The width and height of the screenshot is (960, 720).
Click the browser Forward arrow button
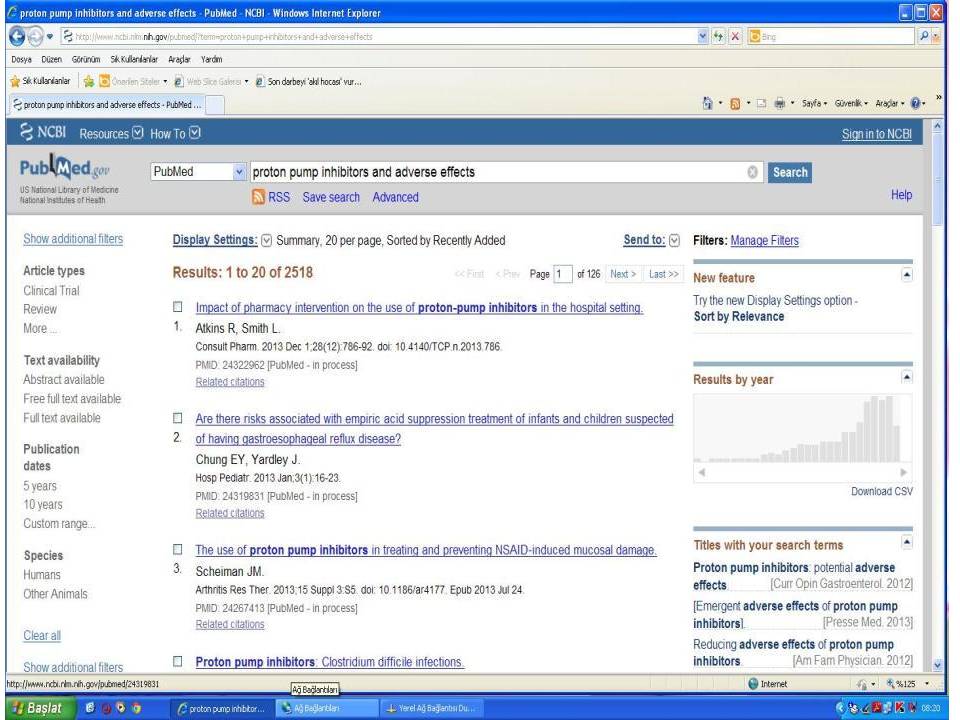point(36,37)
